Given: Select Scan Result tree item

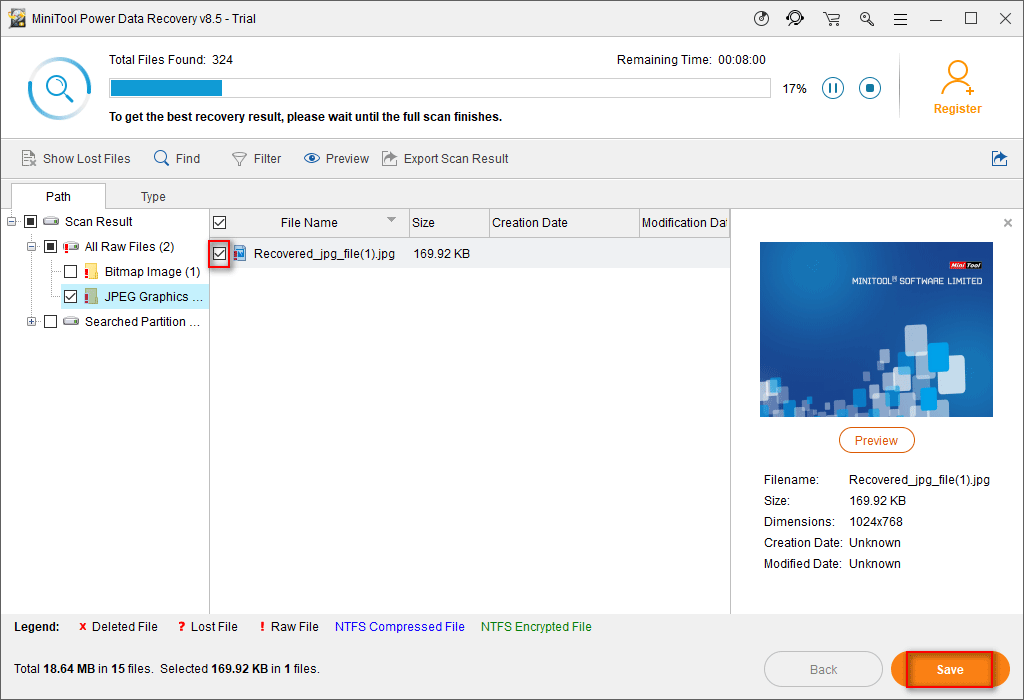Looking at the screenshot, I should point(99,221).
